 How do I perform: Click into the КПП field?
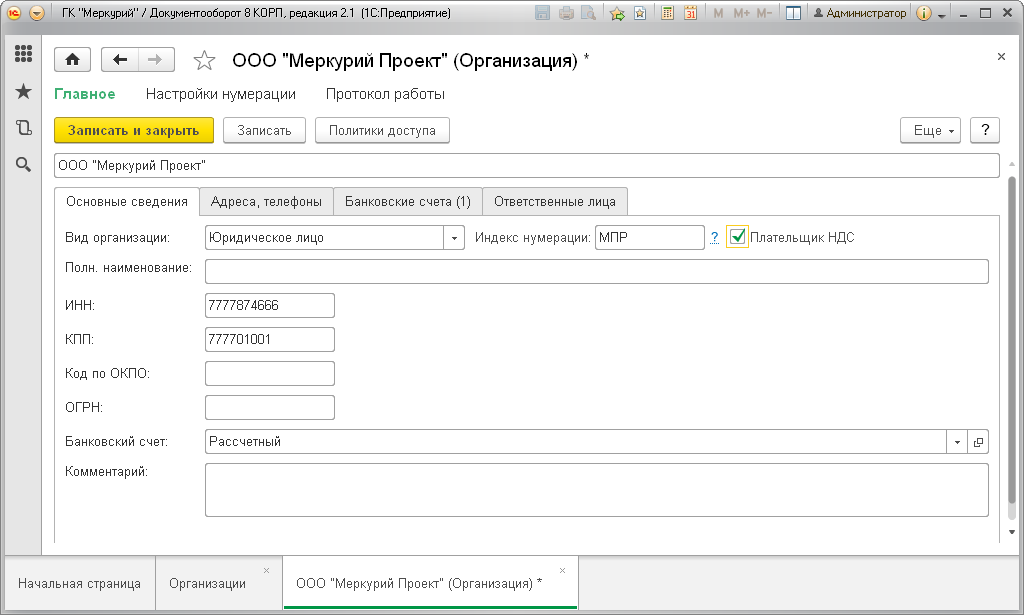[270, 339]
